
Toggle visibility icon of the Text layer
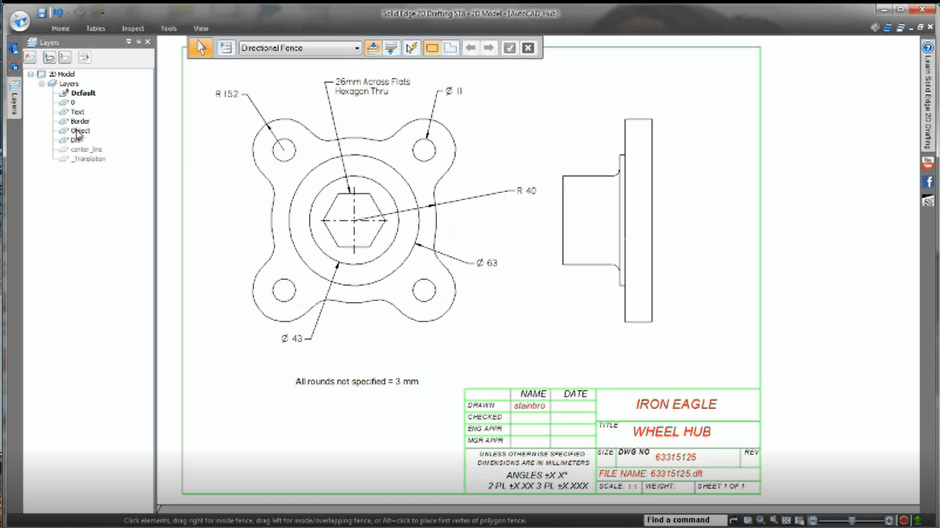[x=63, y=112]
